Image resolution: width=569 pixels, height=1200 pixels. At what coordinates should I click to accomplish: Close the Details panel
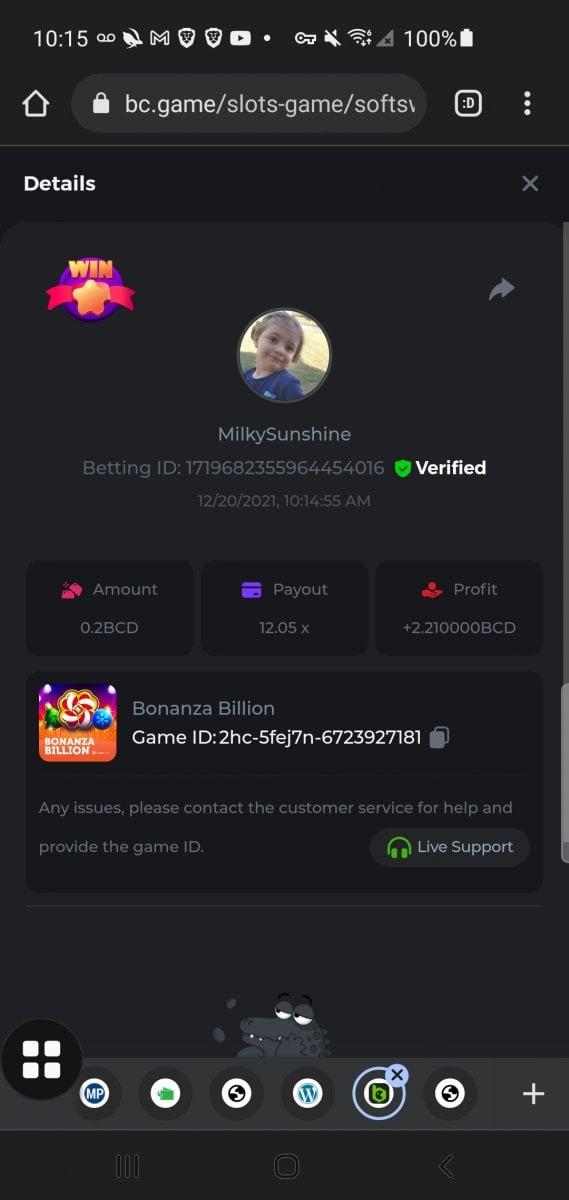click(530, 183)
